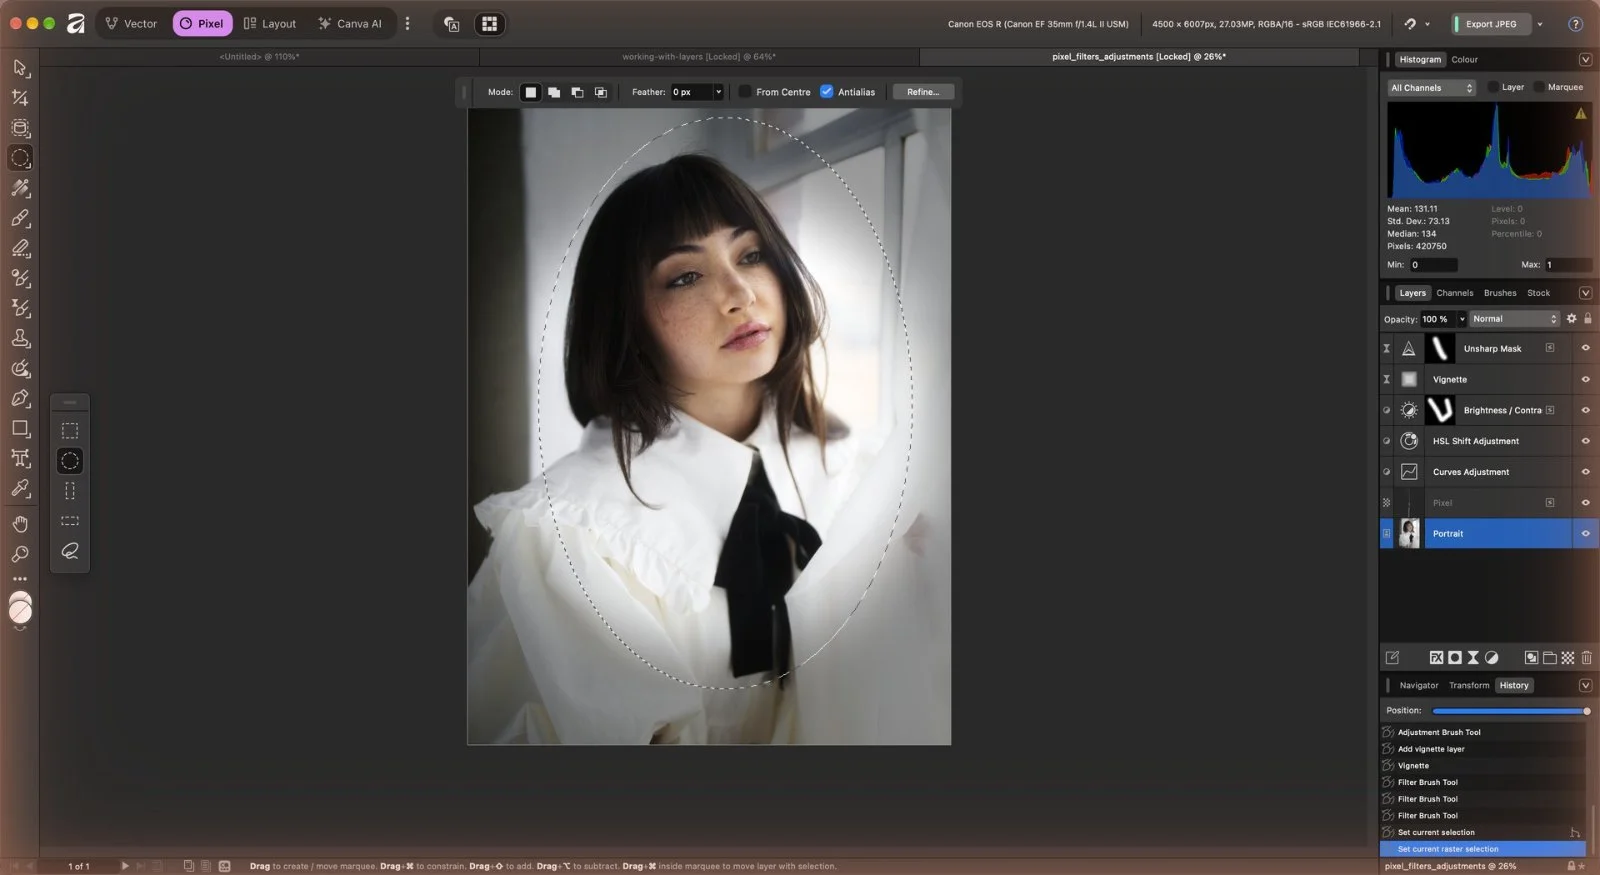The image size is (1600, 875).
Task: Add a new group folder icon
Action: [1549, 658]
